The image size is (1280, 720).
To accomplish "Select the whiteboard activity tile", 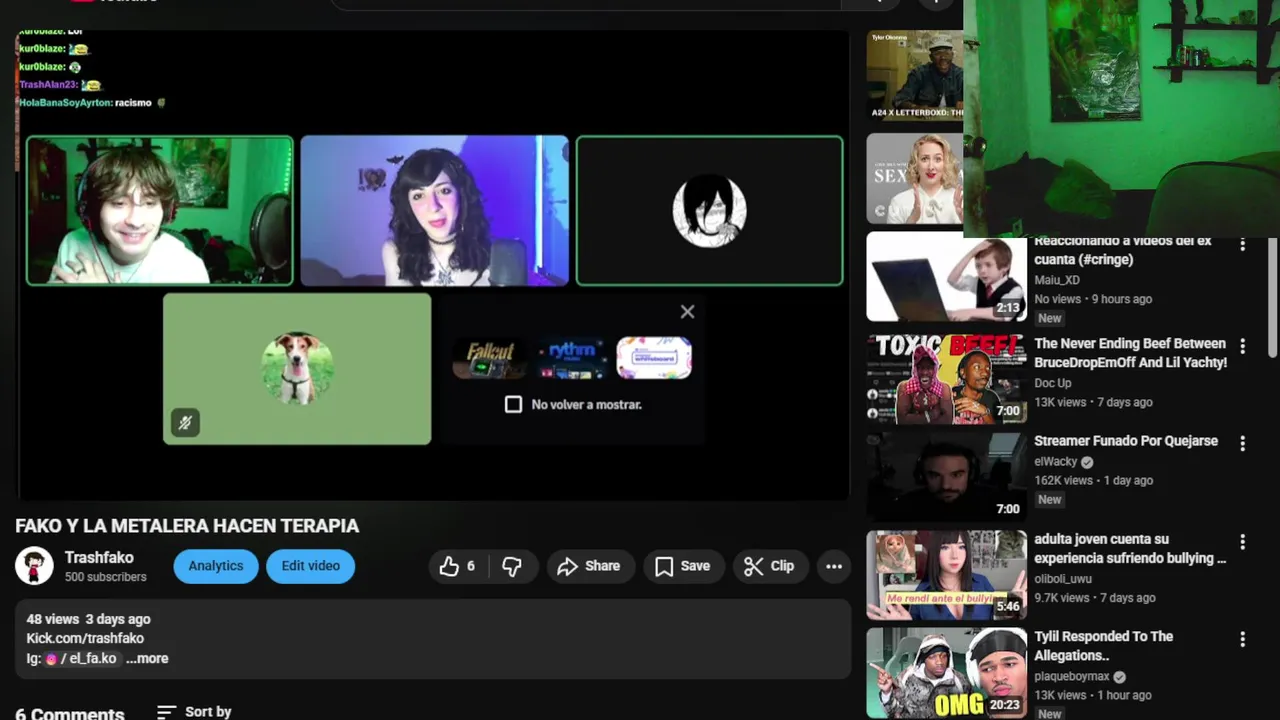I will 654,358.
